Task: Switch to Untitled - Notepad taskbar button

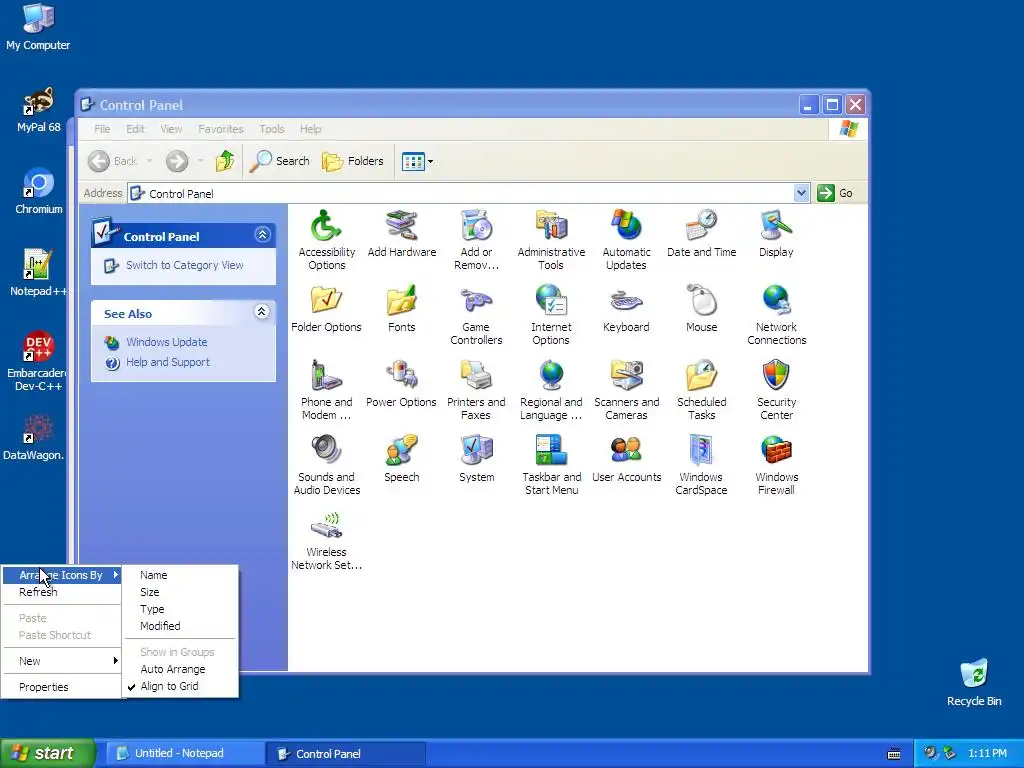Action: point(183,754)
